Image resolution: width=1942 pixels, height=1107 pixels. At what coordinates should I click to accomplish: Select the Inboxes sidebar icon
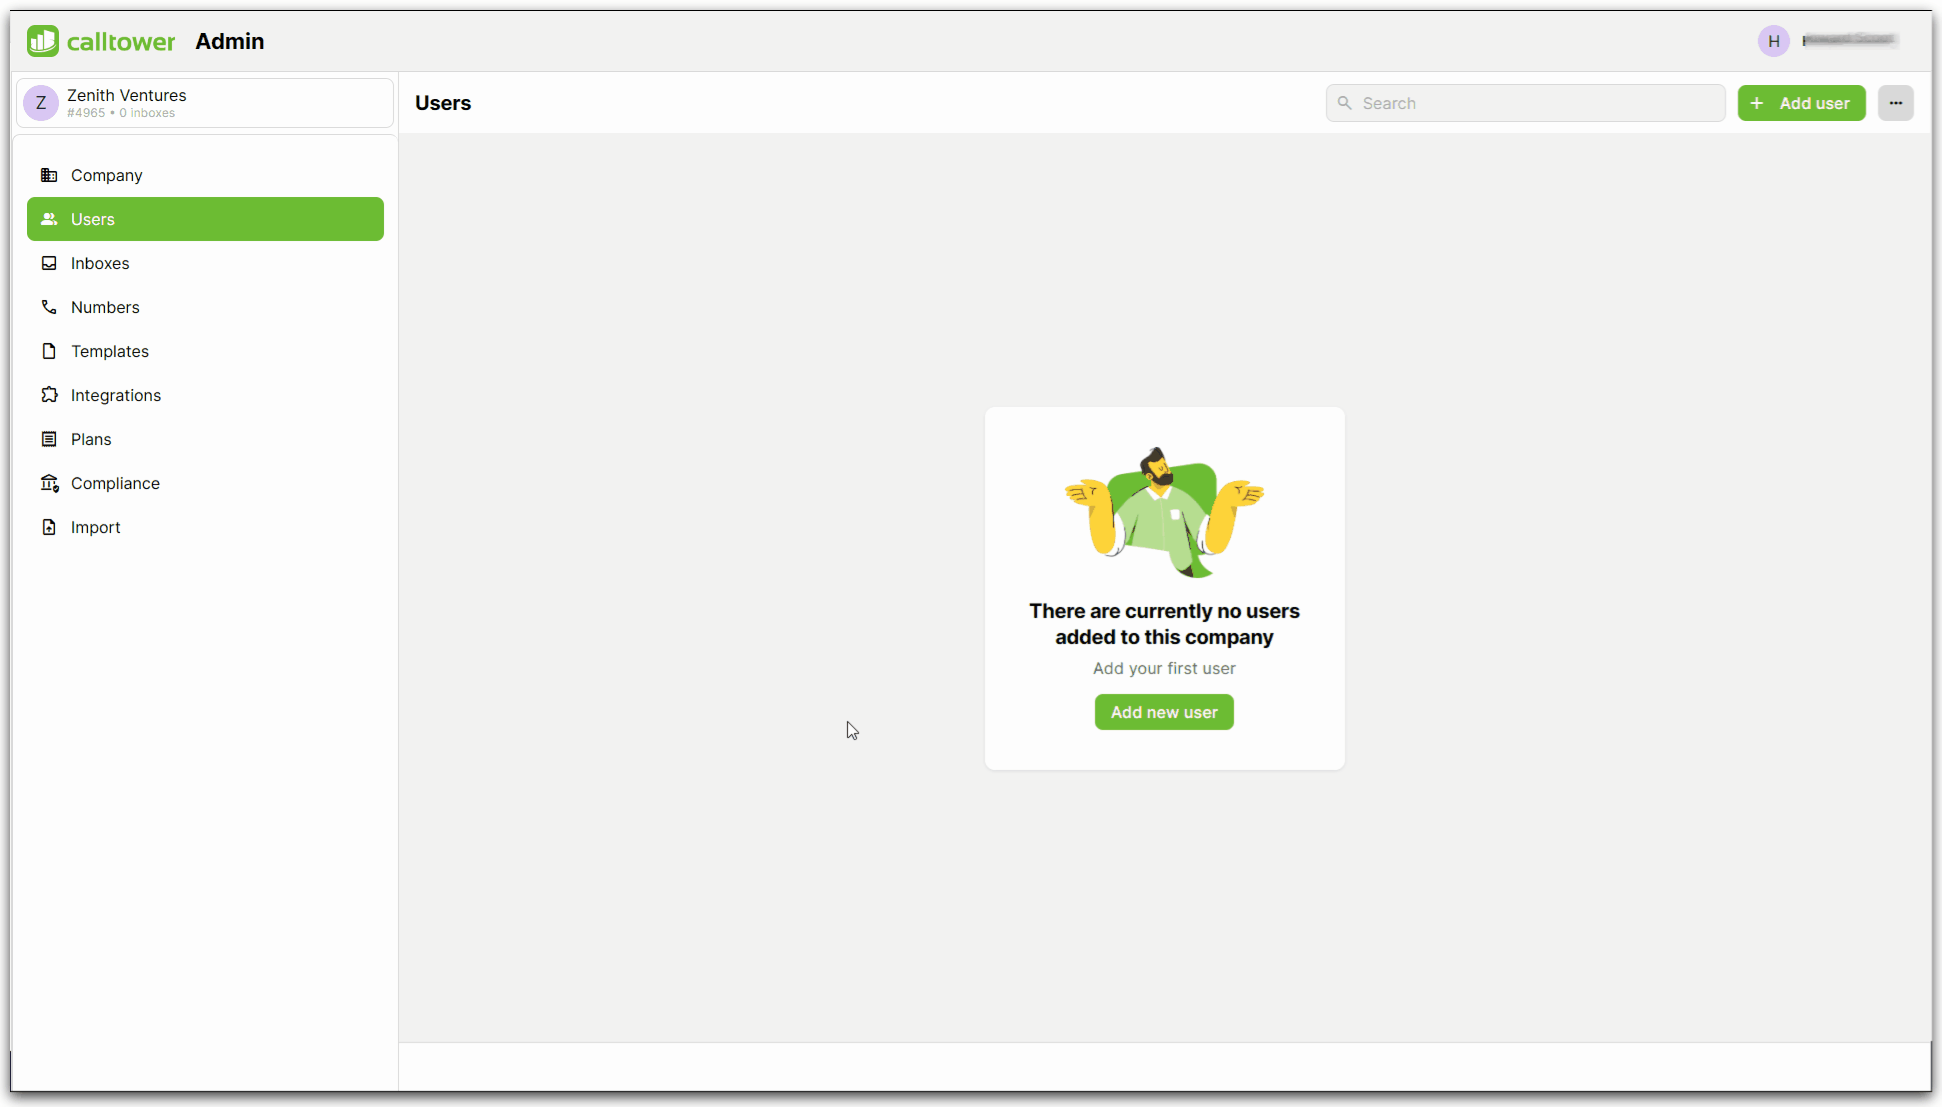click(x=49, y=263)
